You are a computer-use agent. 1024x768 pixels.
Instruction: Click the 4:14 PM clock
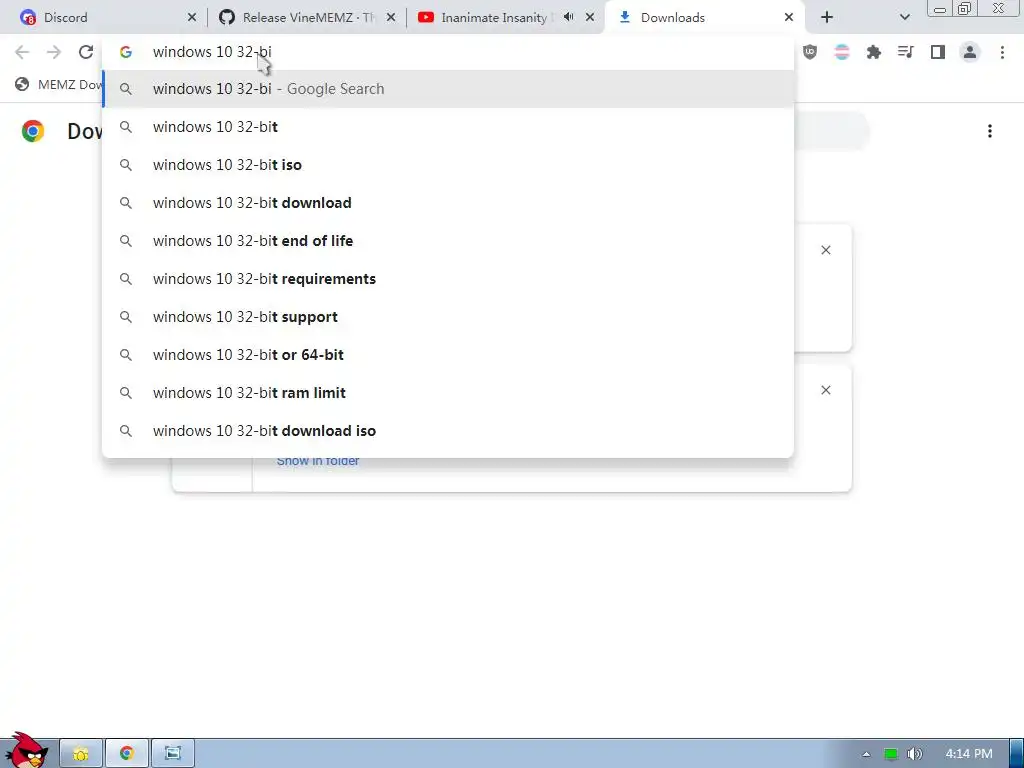click(968, 754)
